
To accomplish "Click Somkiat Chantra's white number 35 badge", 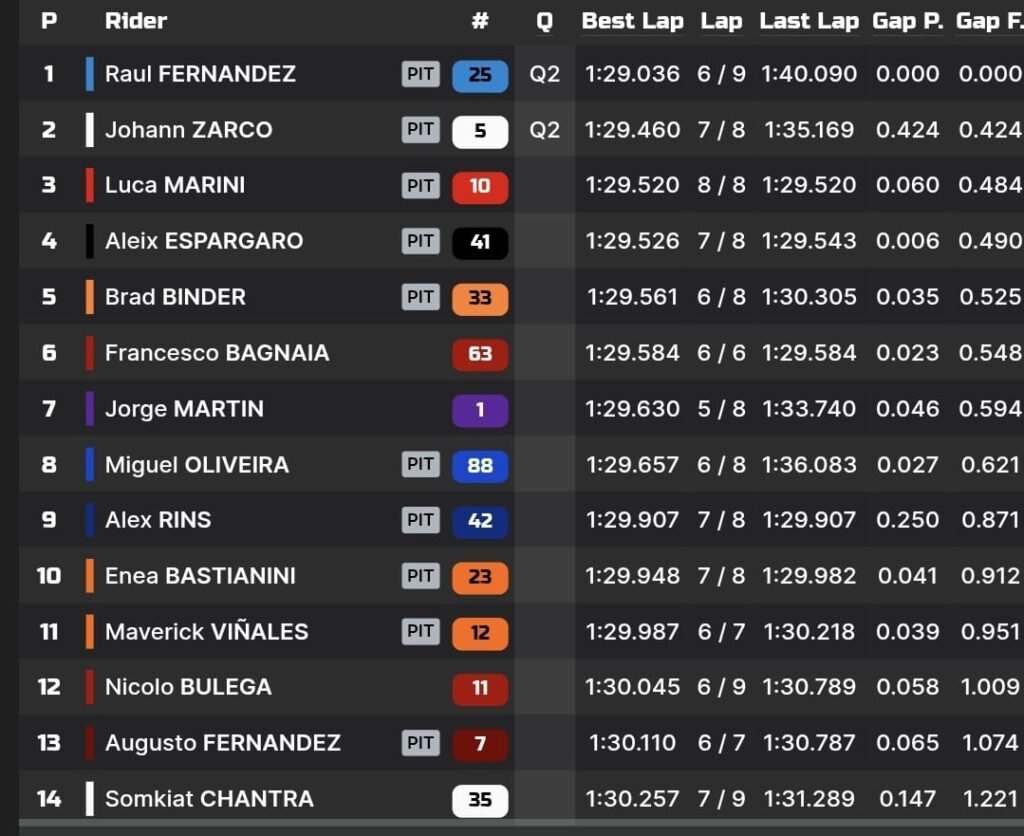I will pyautogui.click(x=480, y=800).
